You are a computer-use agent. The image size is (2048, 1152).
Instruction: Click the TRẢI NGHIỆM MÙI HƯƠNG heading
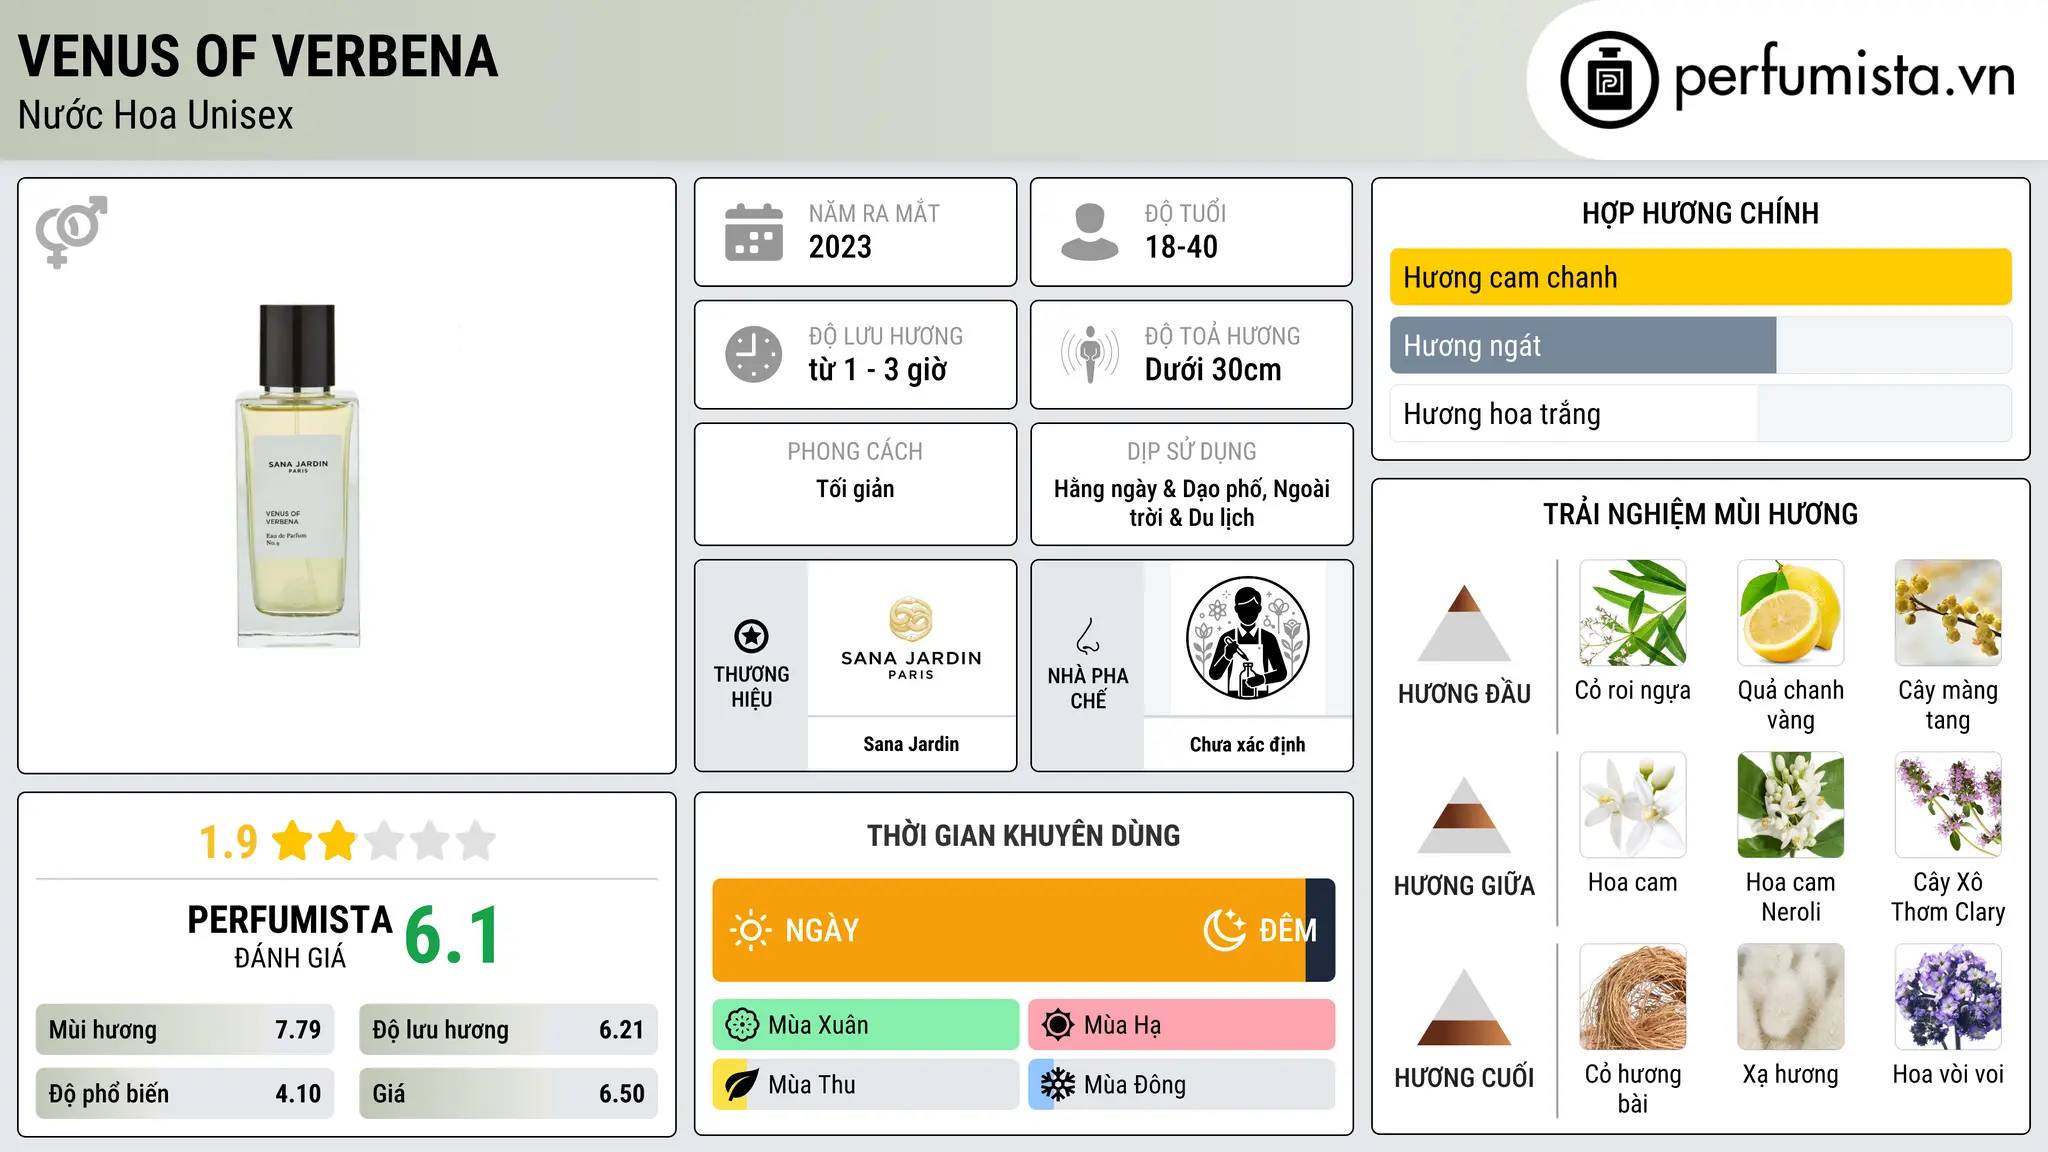(1700, 514)
